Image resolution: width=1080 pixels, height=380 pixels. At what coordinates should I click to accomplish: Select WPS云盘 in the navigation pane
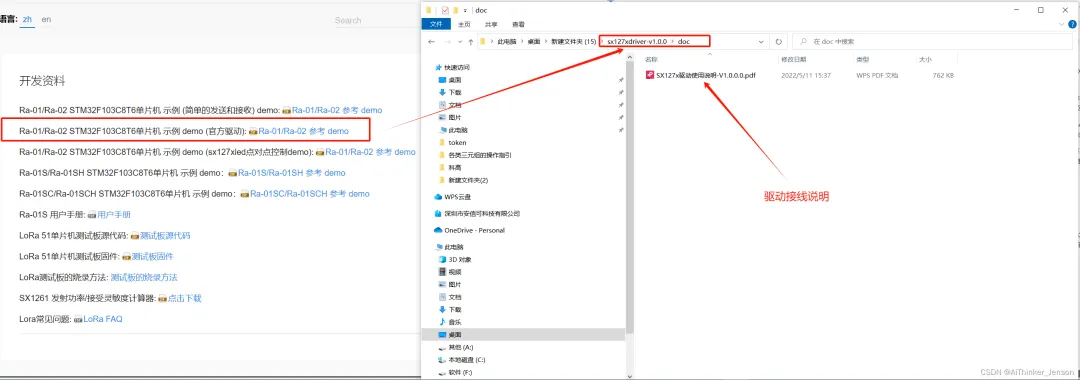(x=457, y=197)
